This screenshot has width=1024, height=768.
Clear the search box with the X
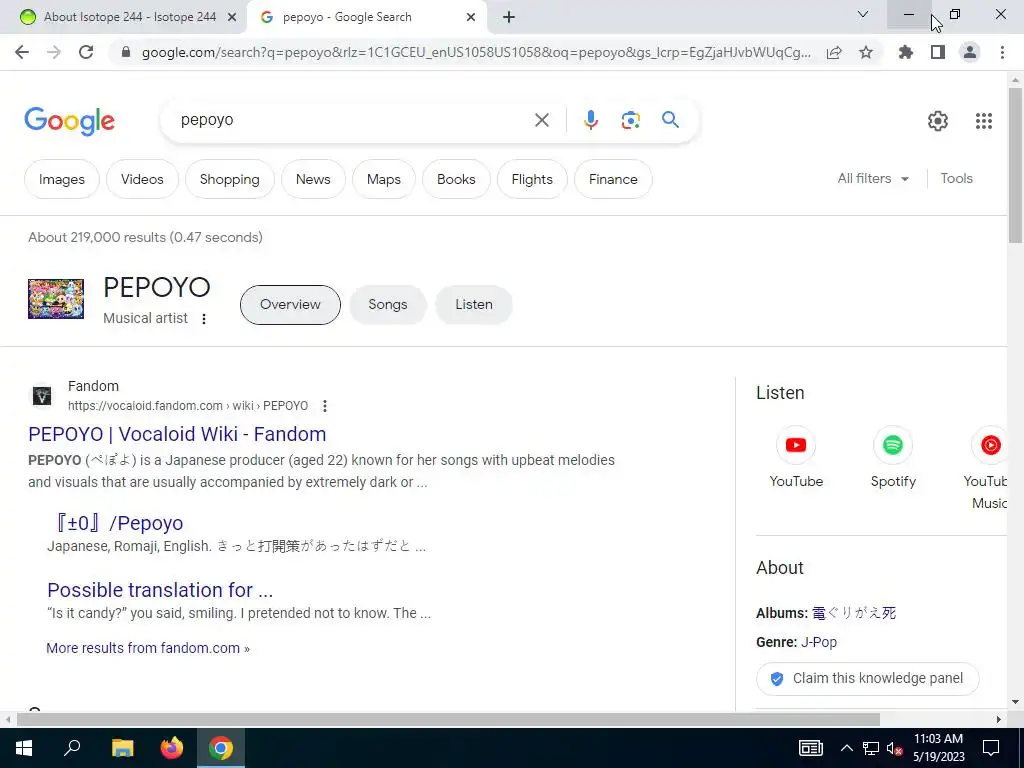pos(541,120)
